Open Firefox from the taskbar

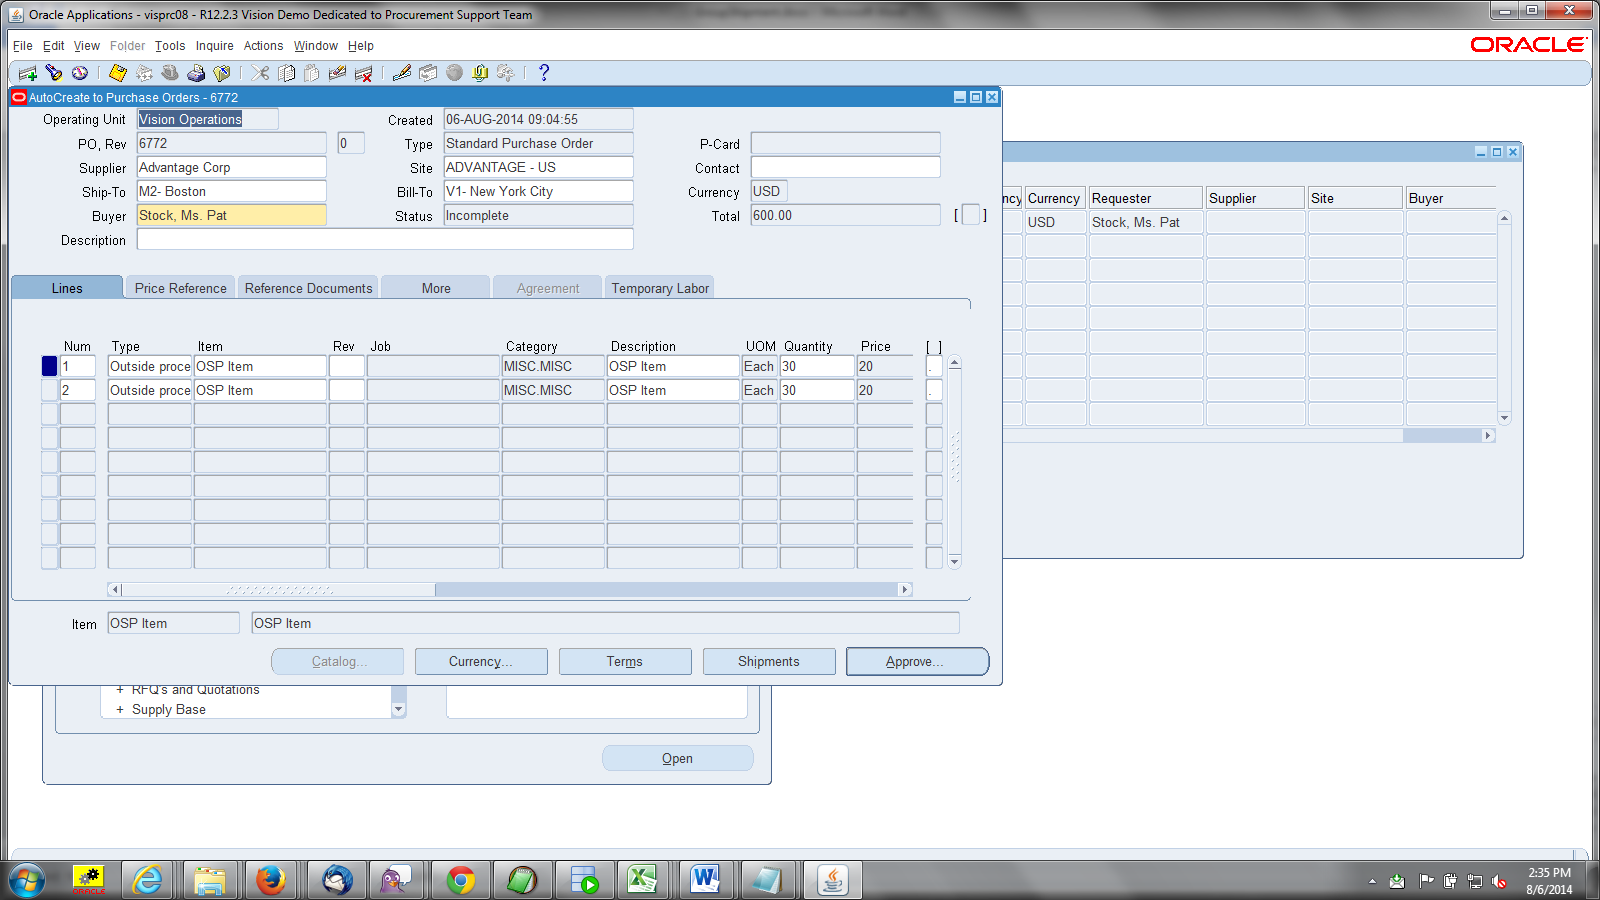click(x=271, y=880)
